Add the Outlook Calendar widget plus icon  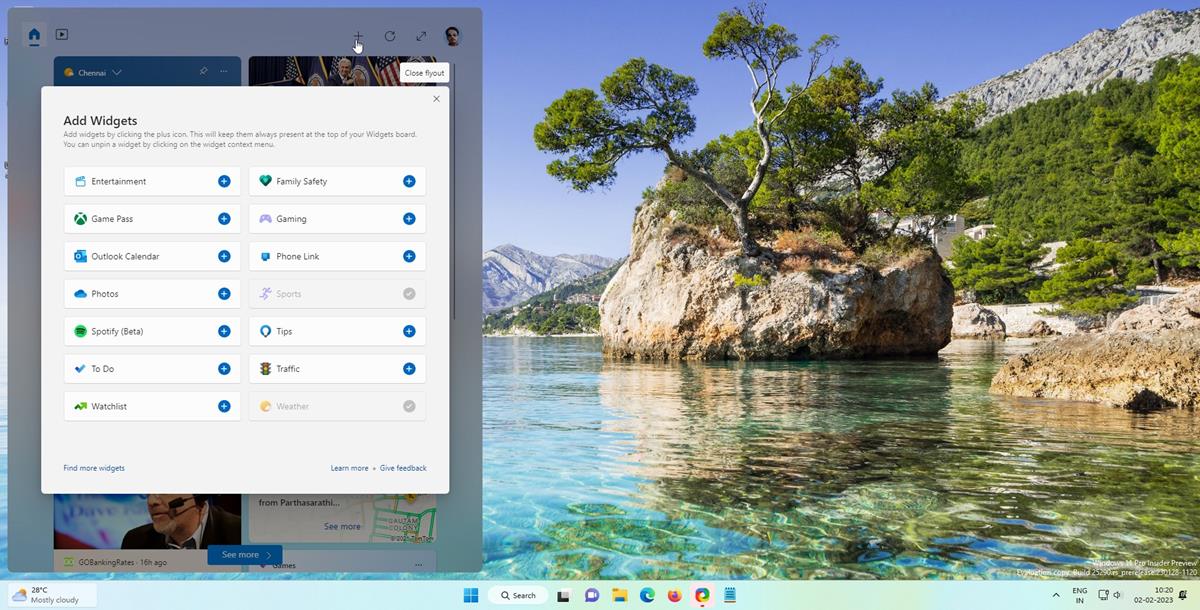224,256
